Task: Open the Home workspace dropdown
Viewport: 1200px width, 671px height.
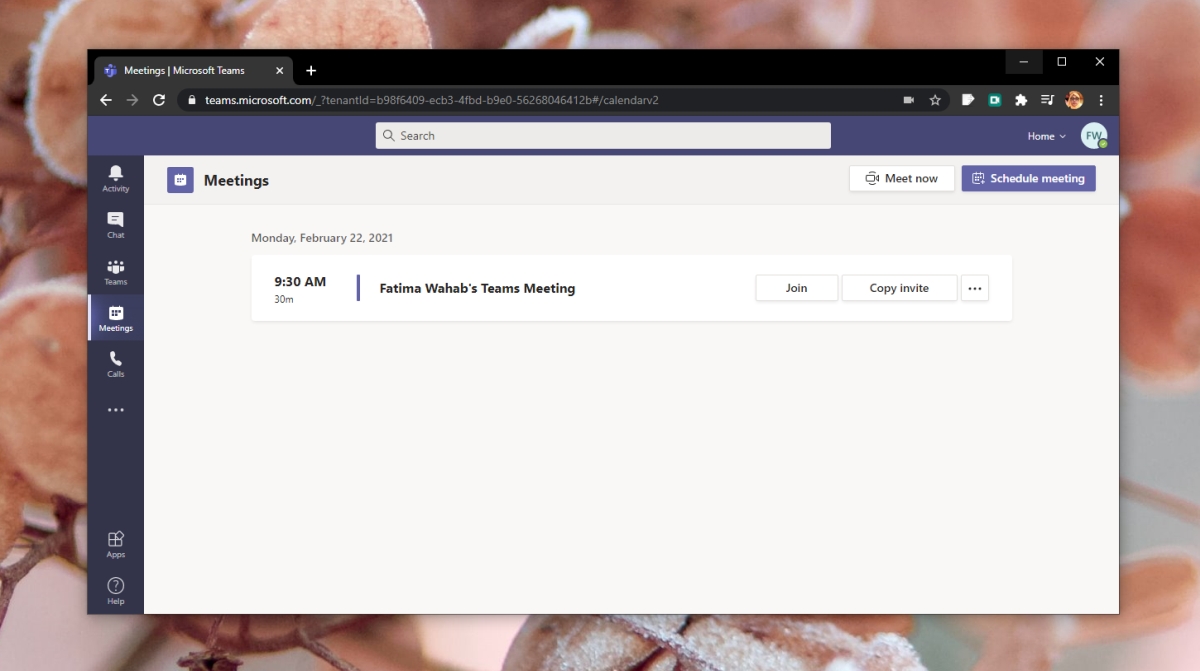Action: pos(1045,135)
